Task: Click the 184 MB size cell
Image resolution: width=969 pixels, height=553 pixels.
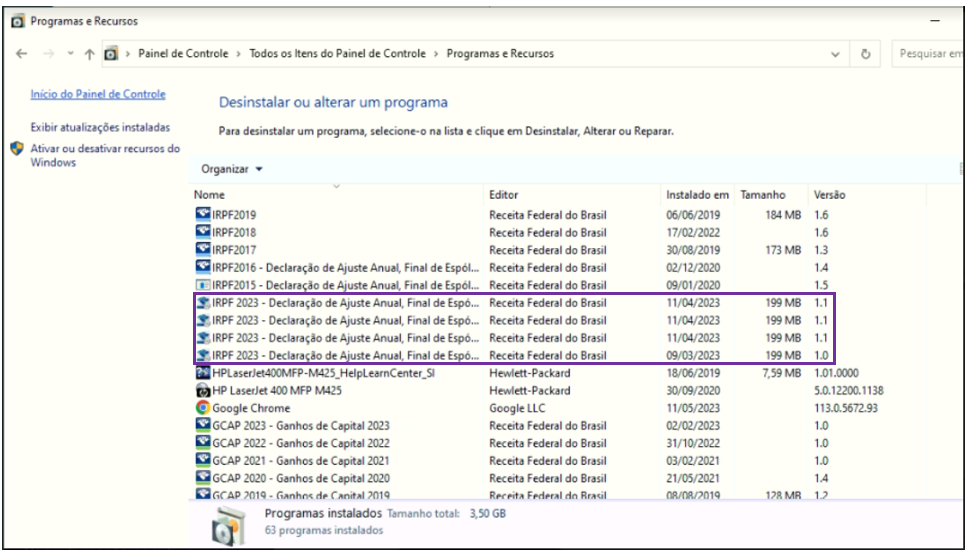Action: [784, 214]
